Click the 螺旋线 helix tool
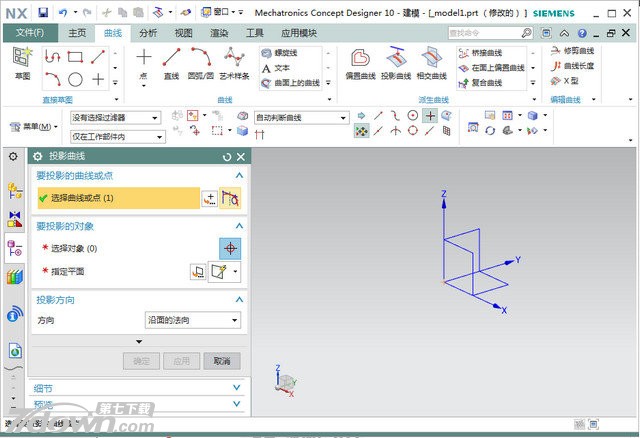The image size is (640, 438). point(280,53)
